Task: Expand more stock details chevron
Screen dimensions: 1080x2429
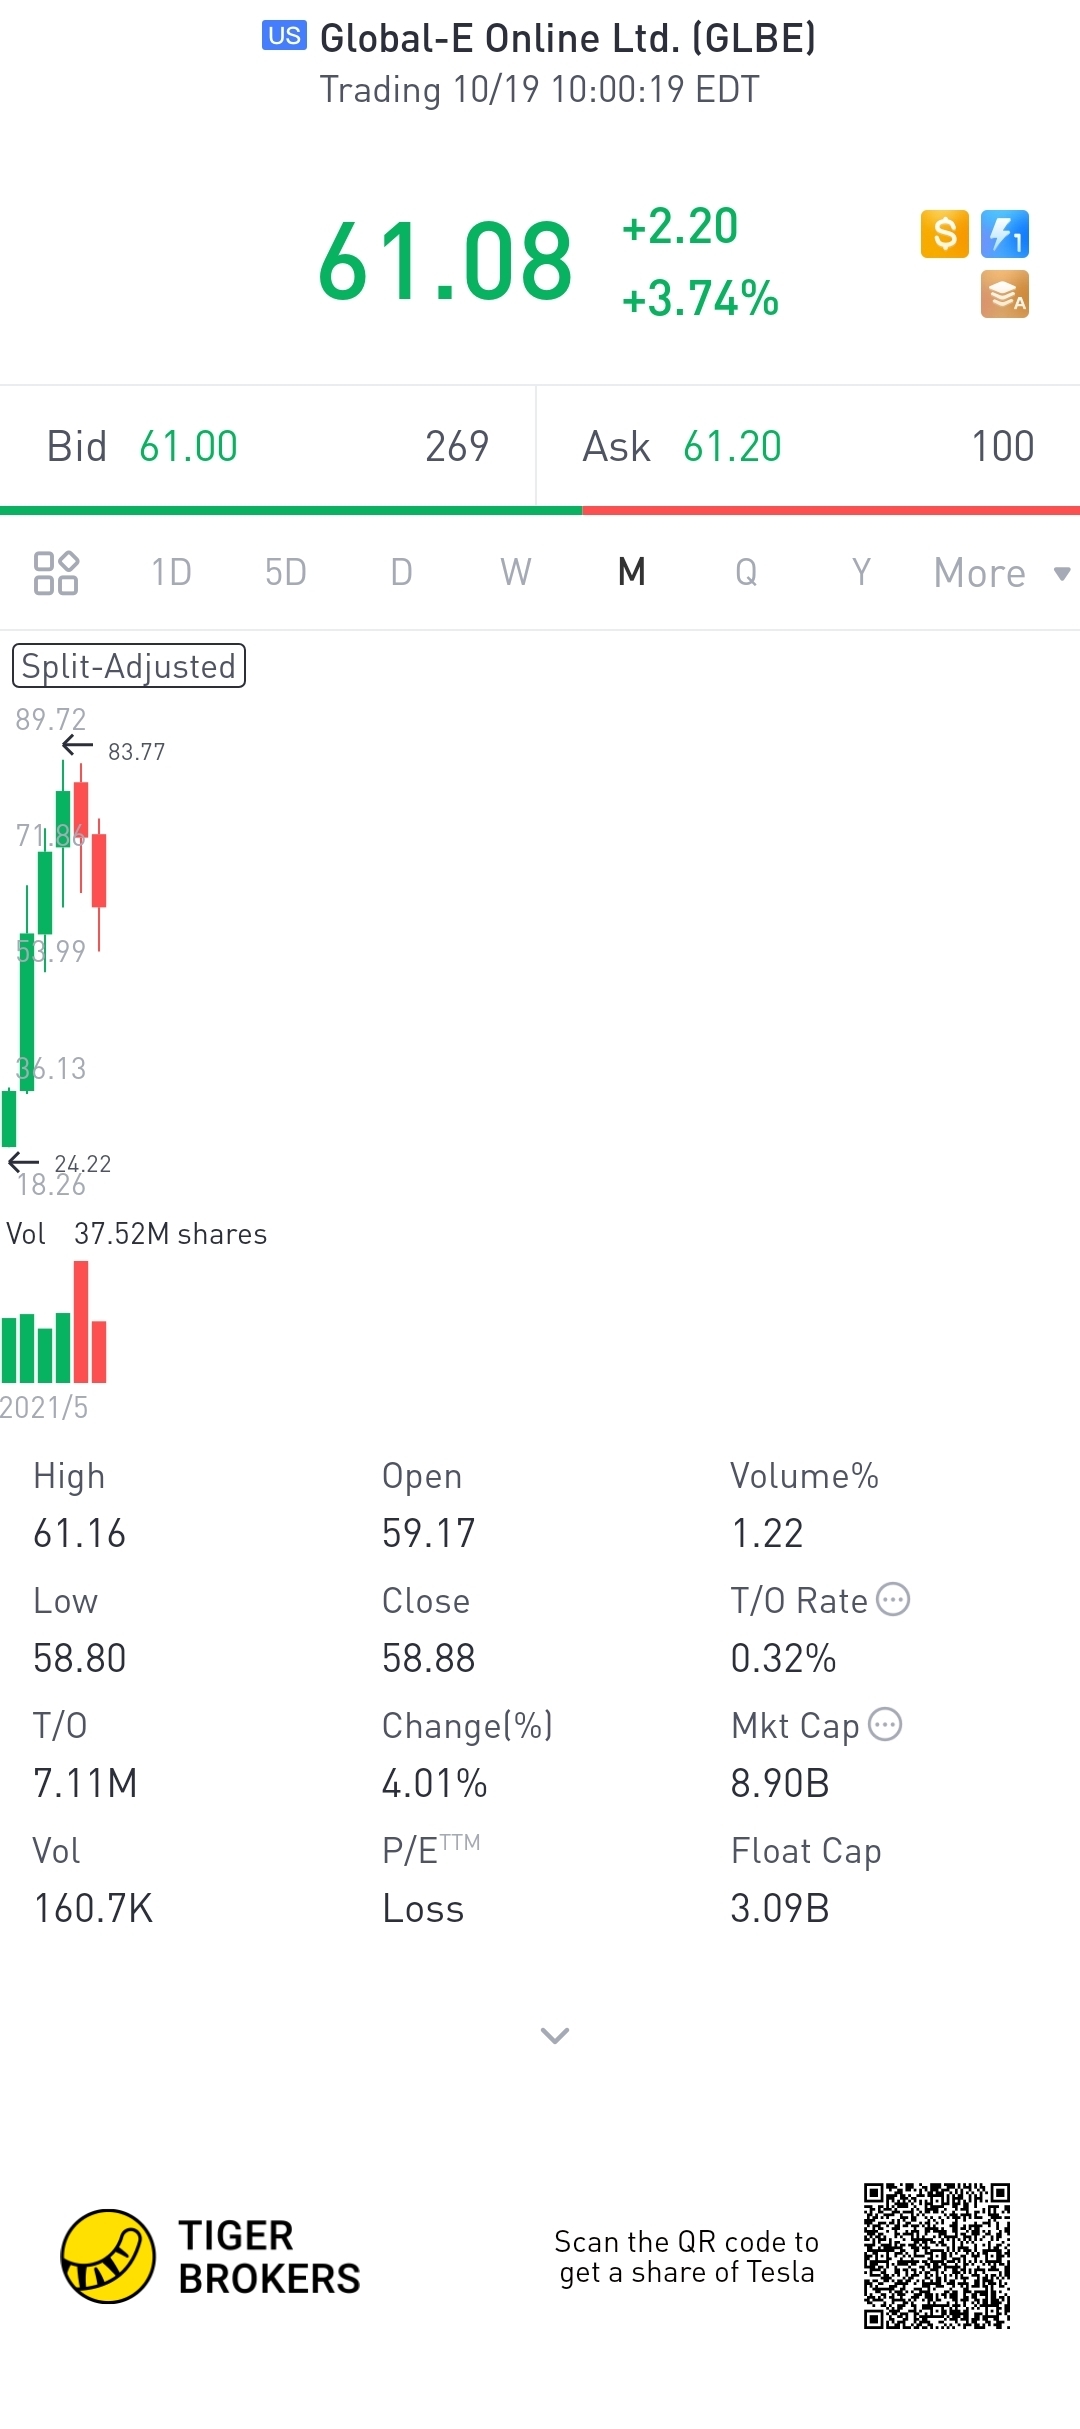Action: point(554,2035)
